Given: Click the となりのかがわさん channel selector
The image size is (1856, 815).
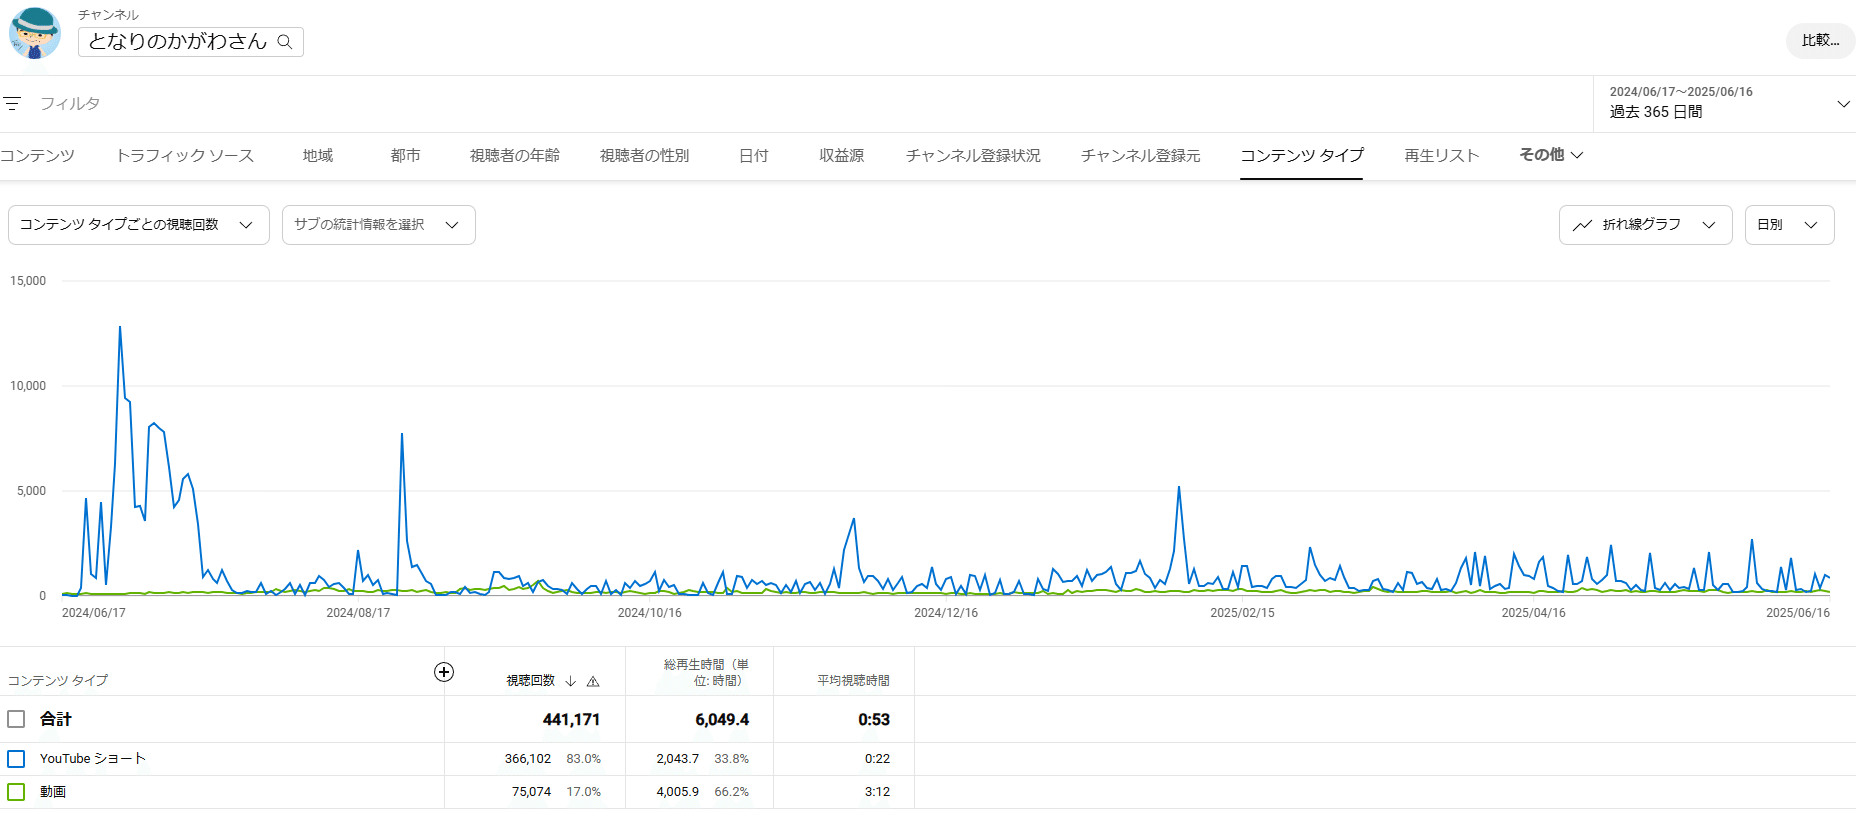Looking at the screenshot, I should (x=191, y=42).
